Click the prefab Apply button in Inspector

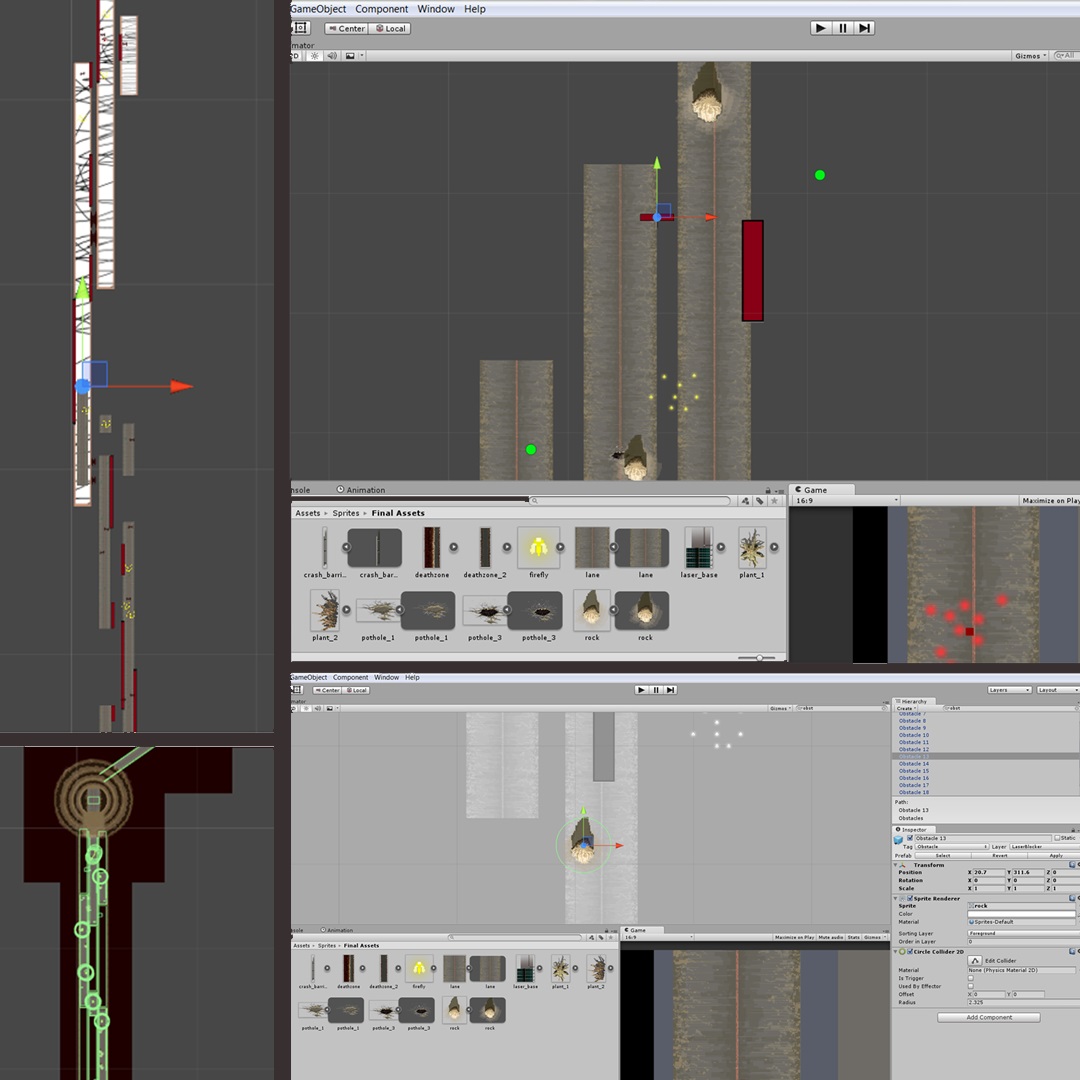[1056, 856]
